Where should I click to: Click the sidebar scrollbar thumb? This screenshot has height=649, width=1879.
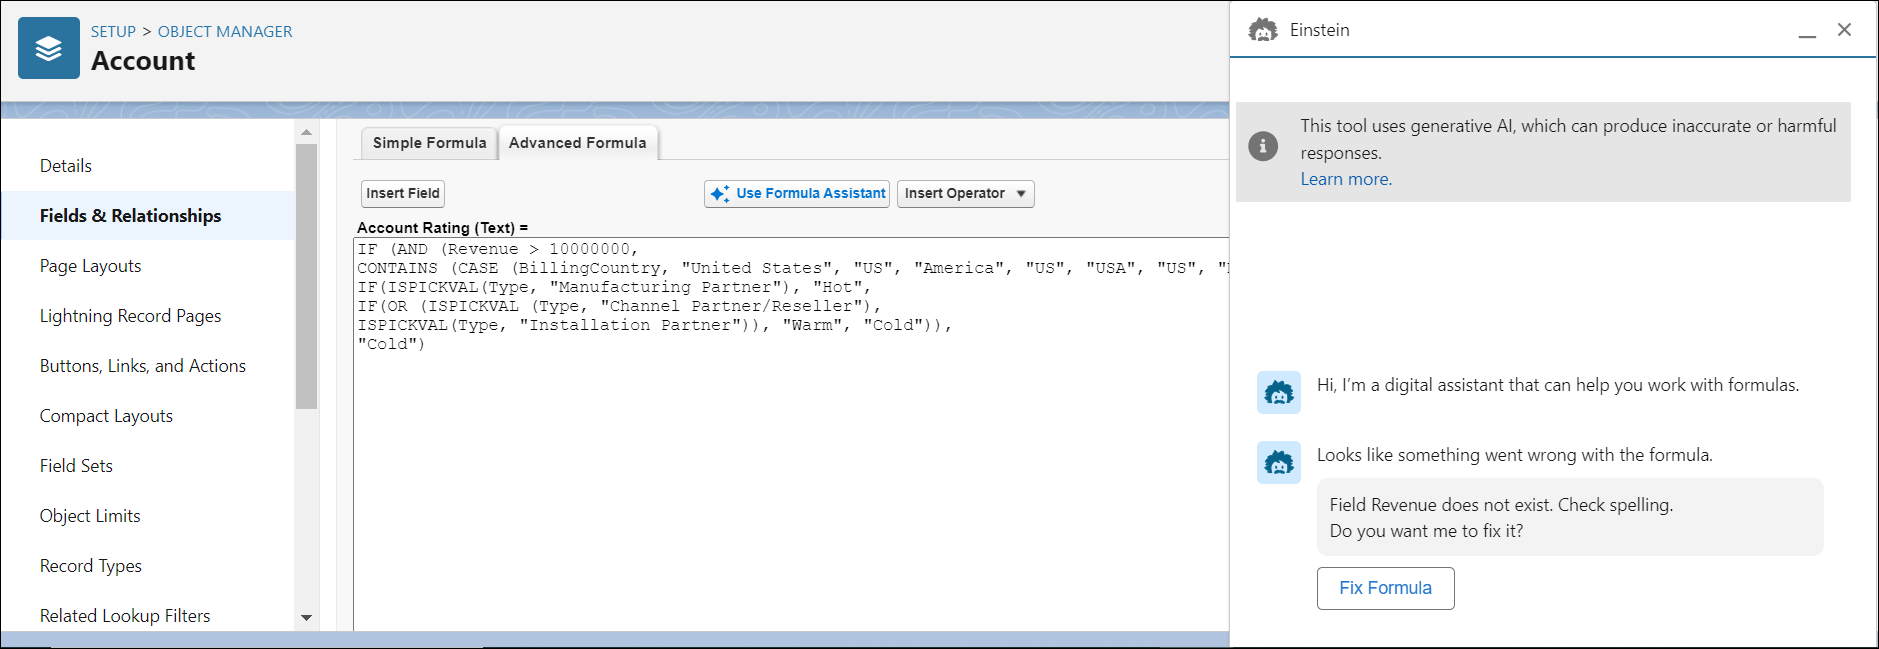coord(307,276)
